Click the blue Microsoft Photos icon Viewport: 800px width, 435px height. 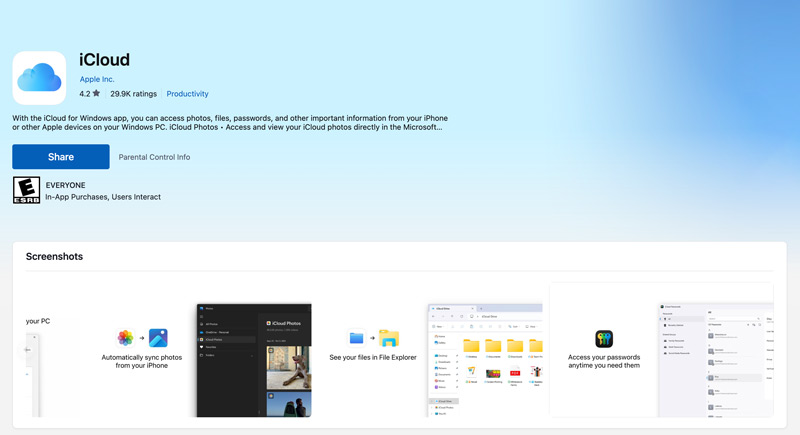click(x=158, y=338)
